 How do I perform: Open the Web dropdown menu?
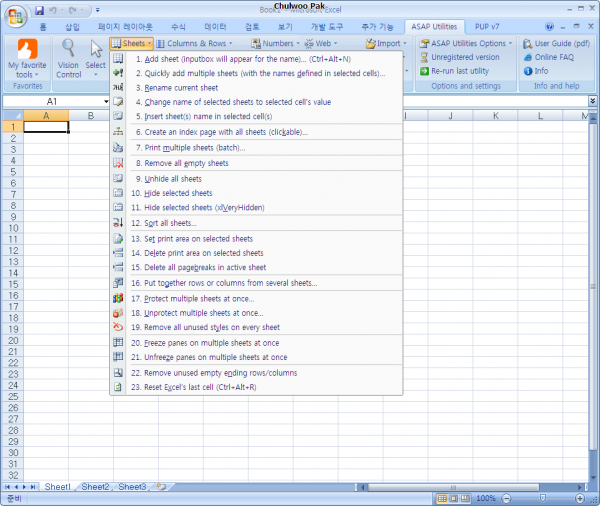tap(321, 43)
